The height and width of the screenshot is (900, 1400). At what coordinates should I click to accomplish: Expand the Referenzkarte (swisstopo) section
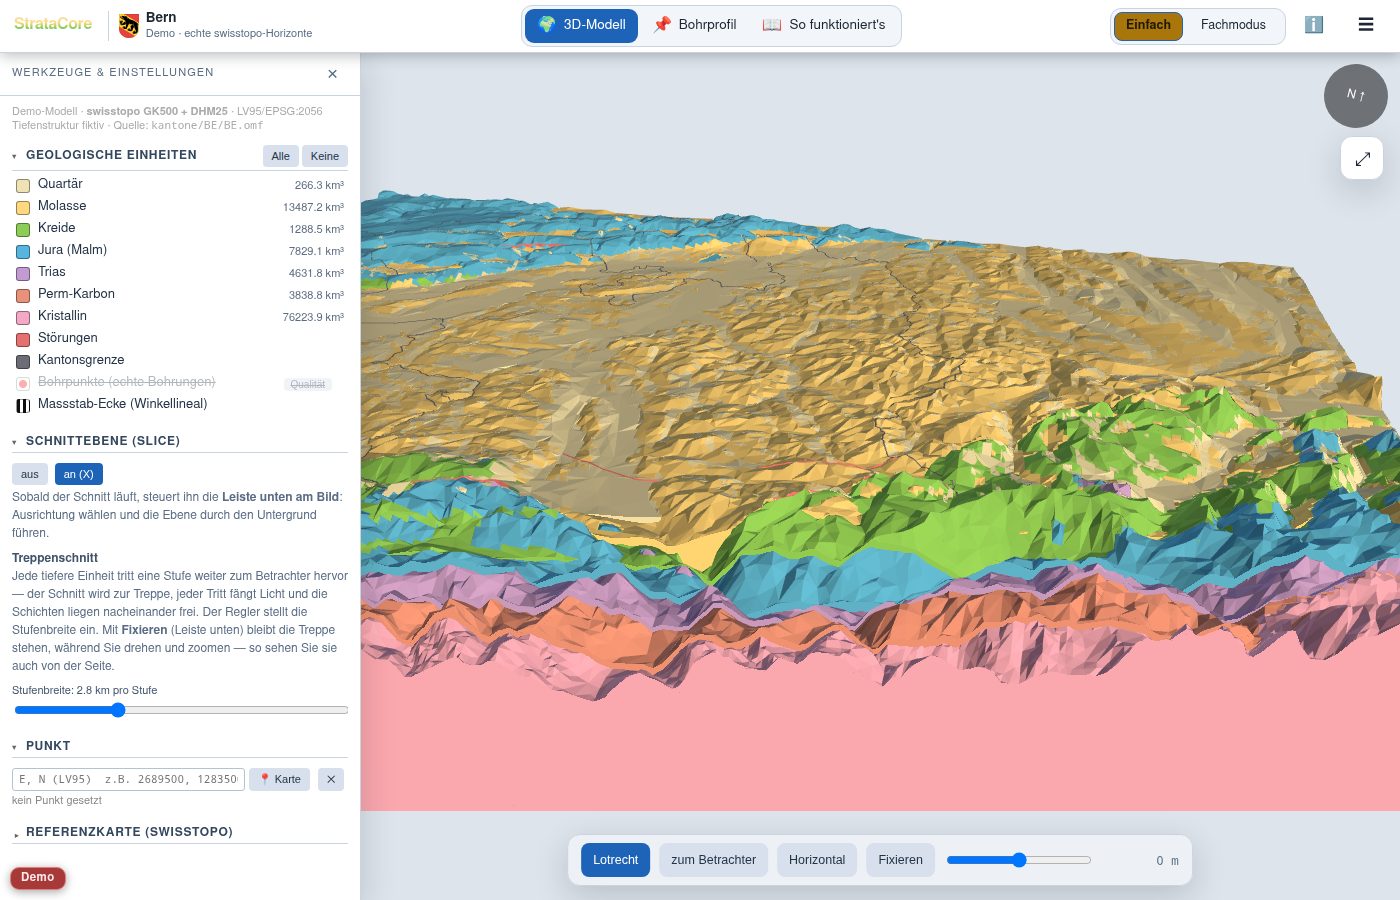pos(122,832)
